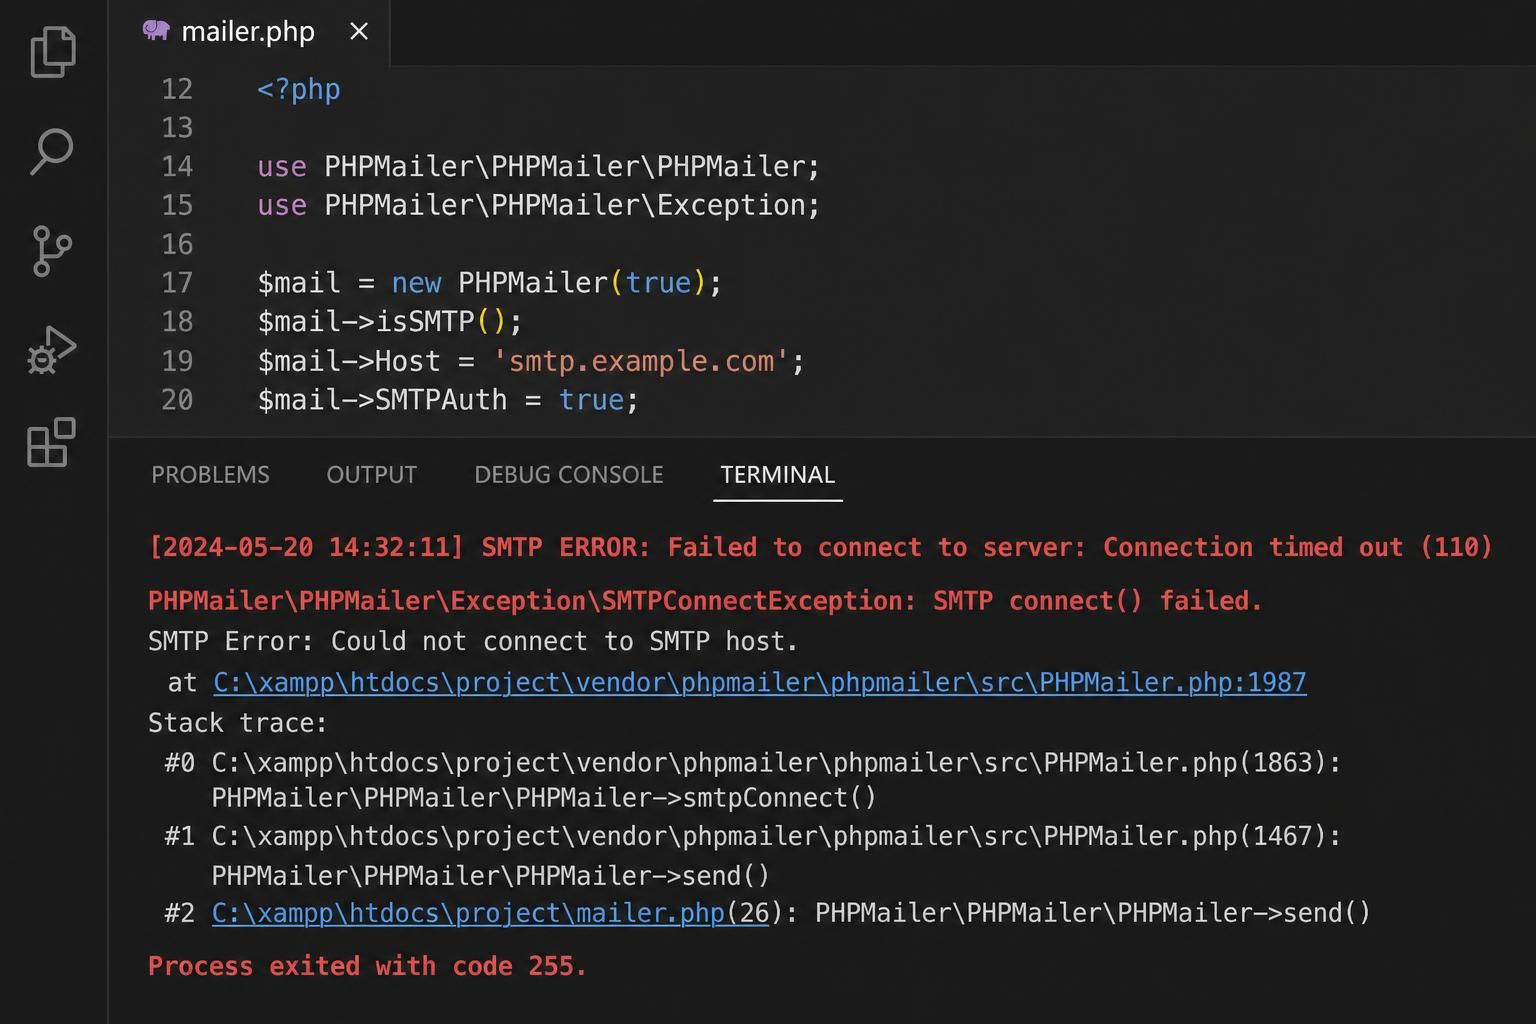Click stack frame #1 PHPMailer.php(1467) line
The width and height of the screenshot is (1536, 1024).
click(x=753, y=836)
